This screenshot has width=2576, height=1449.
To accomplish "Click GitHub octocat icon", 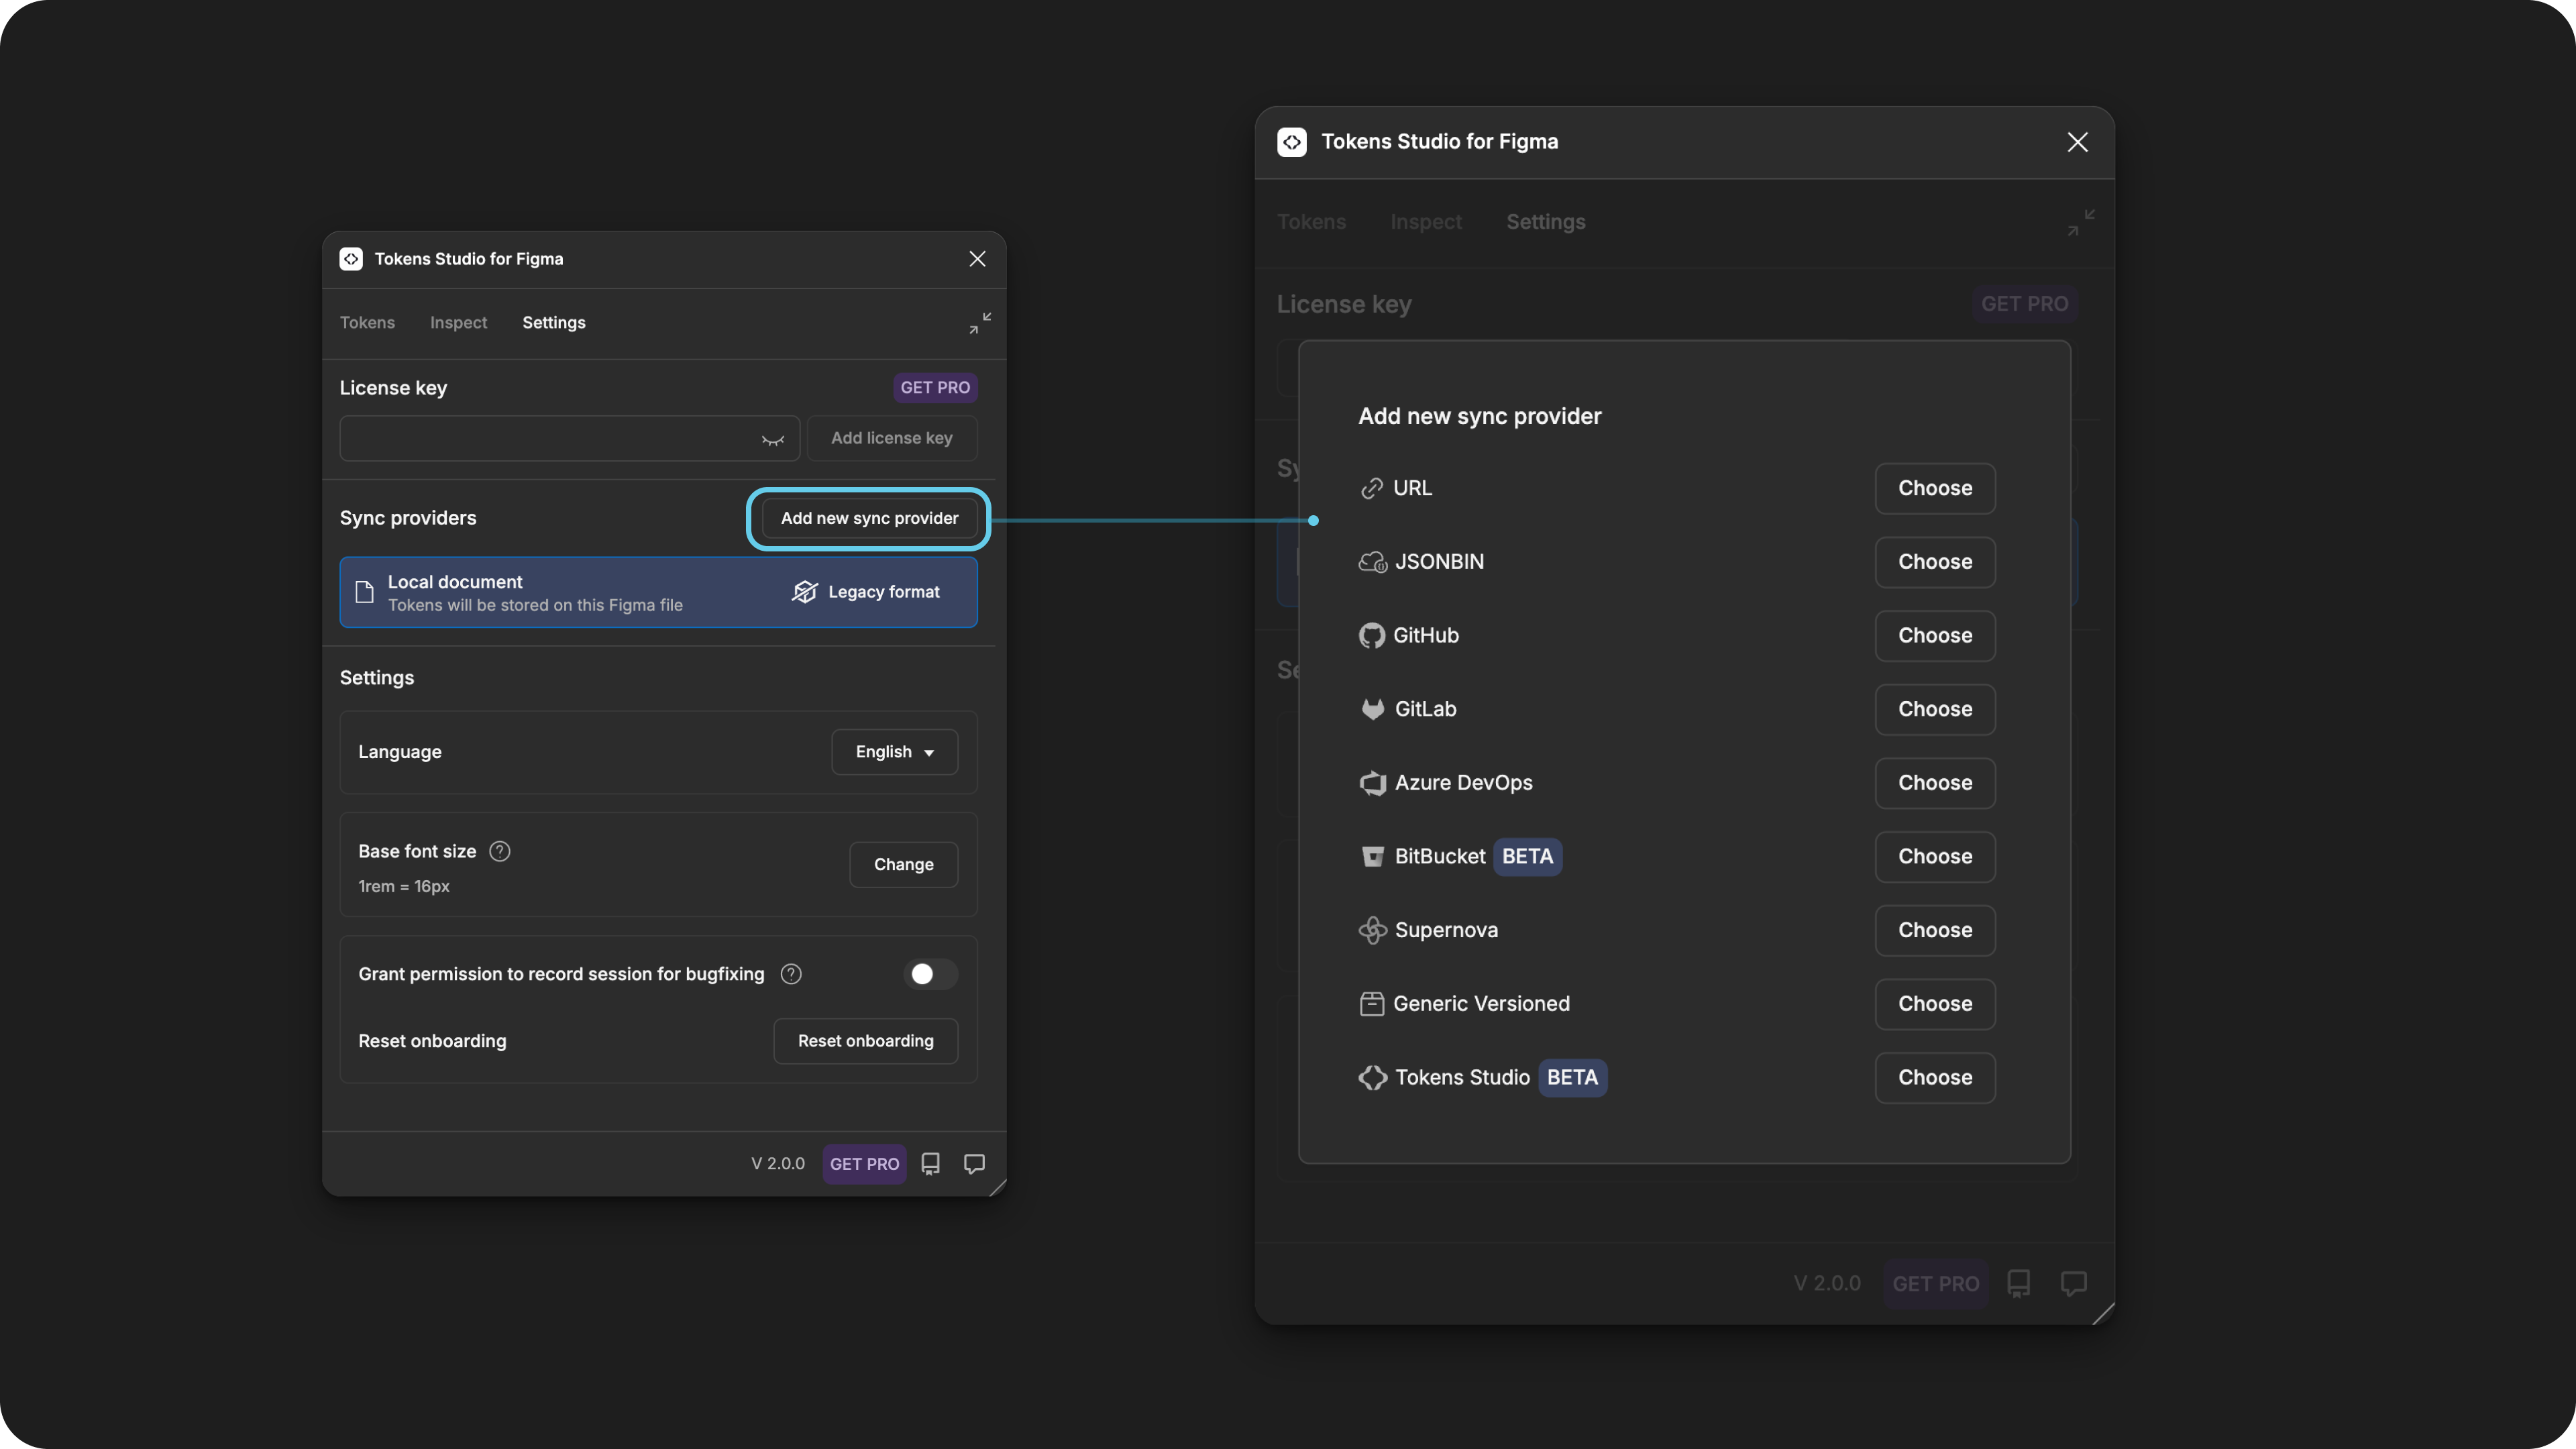I will pos(1372,636).
